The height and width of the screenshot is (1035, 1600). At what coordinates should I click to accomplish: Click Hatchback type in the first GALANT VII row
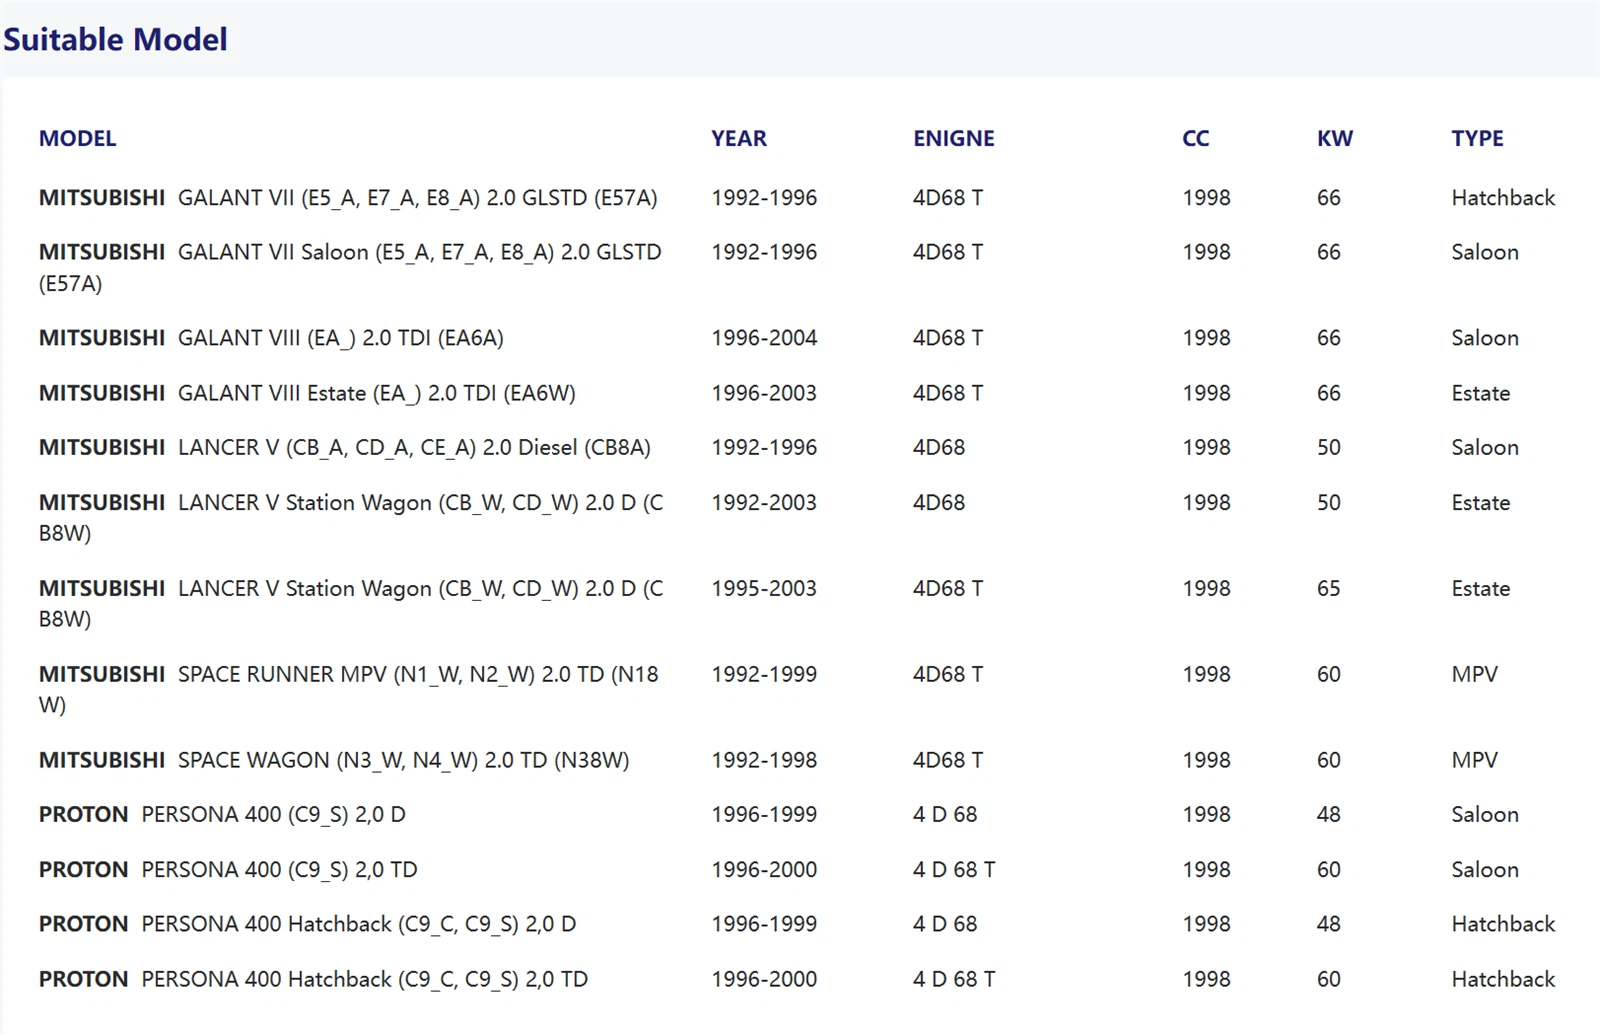[x=1502, y=198]
